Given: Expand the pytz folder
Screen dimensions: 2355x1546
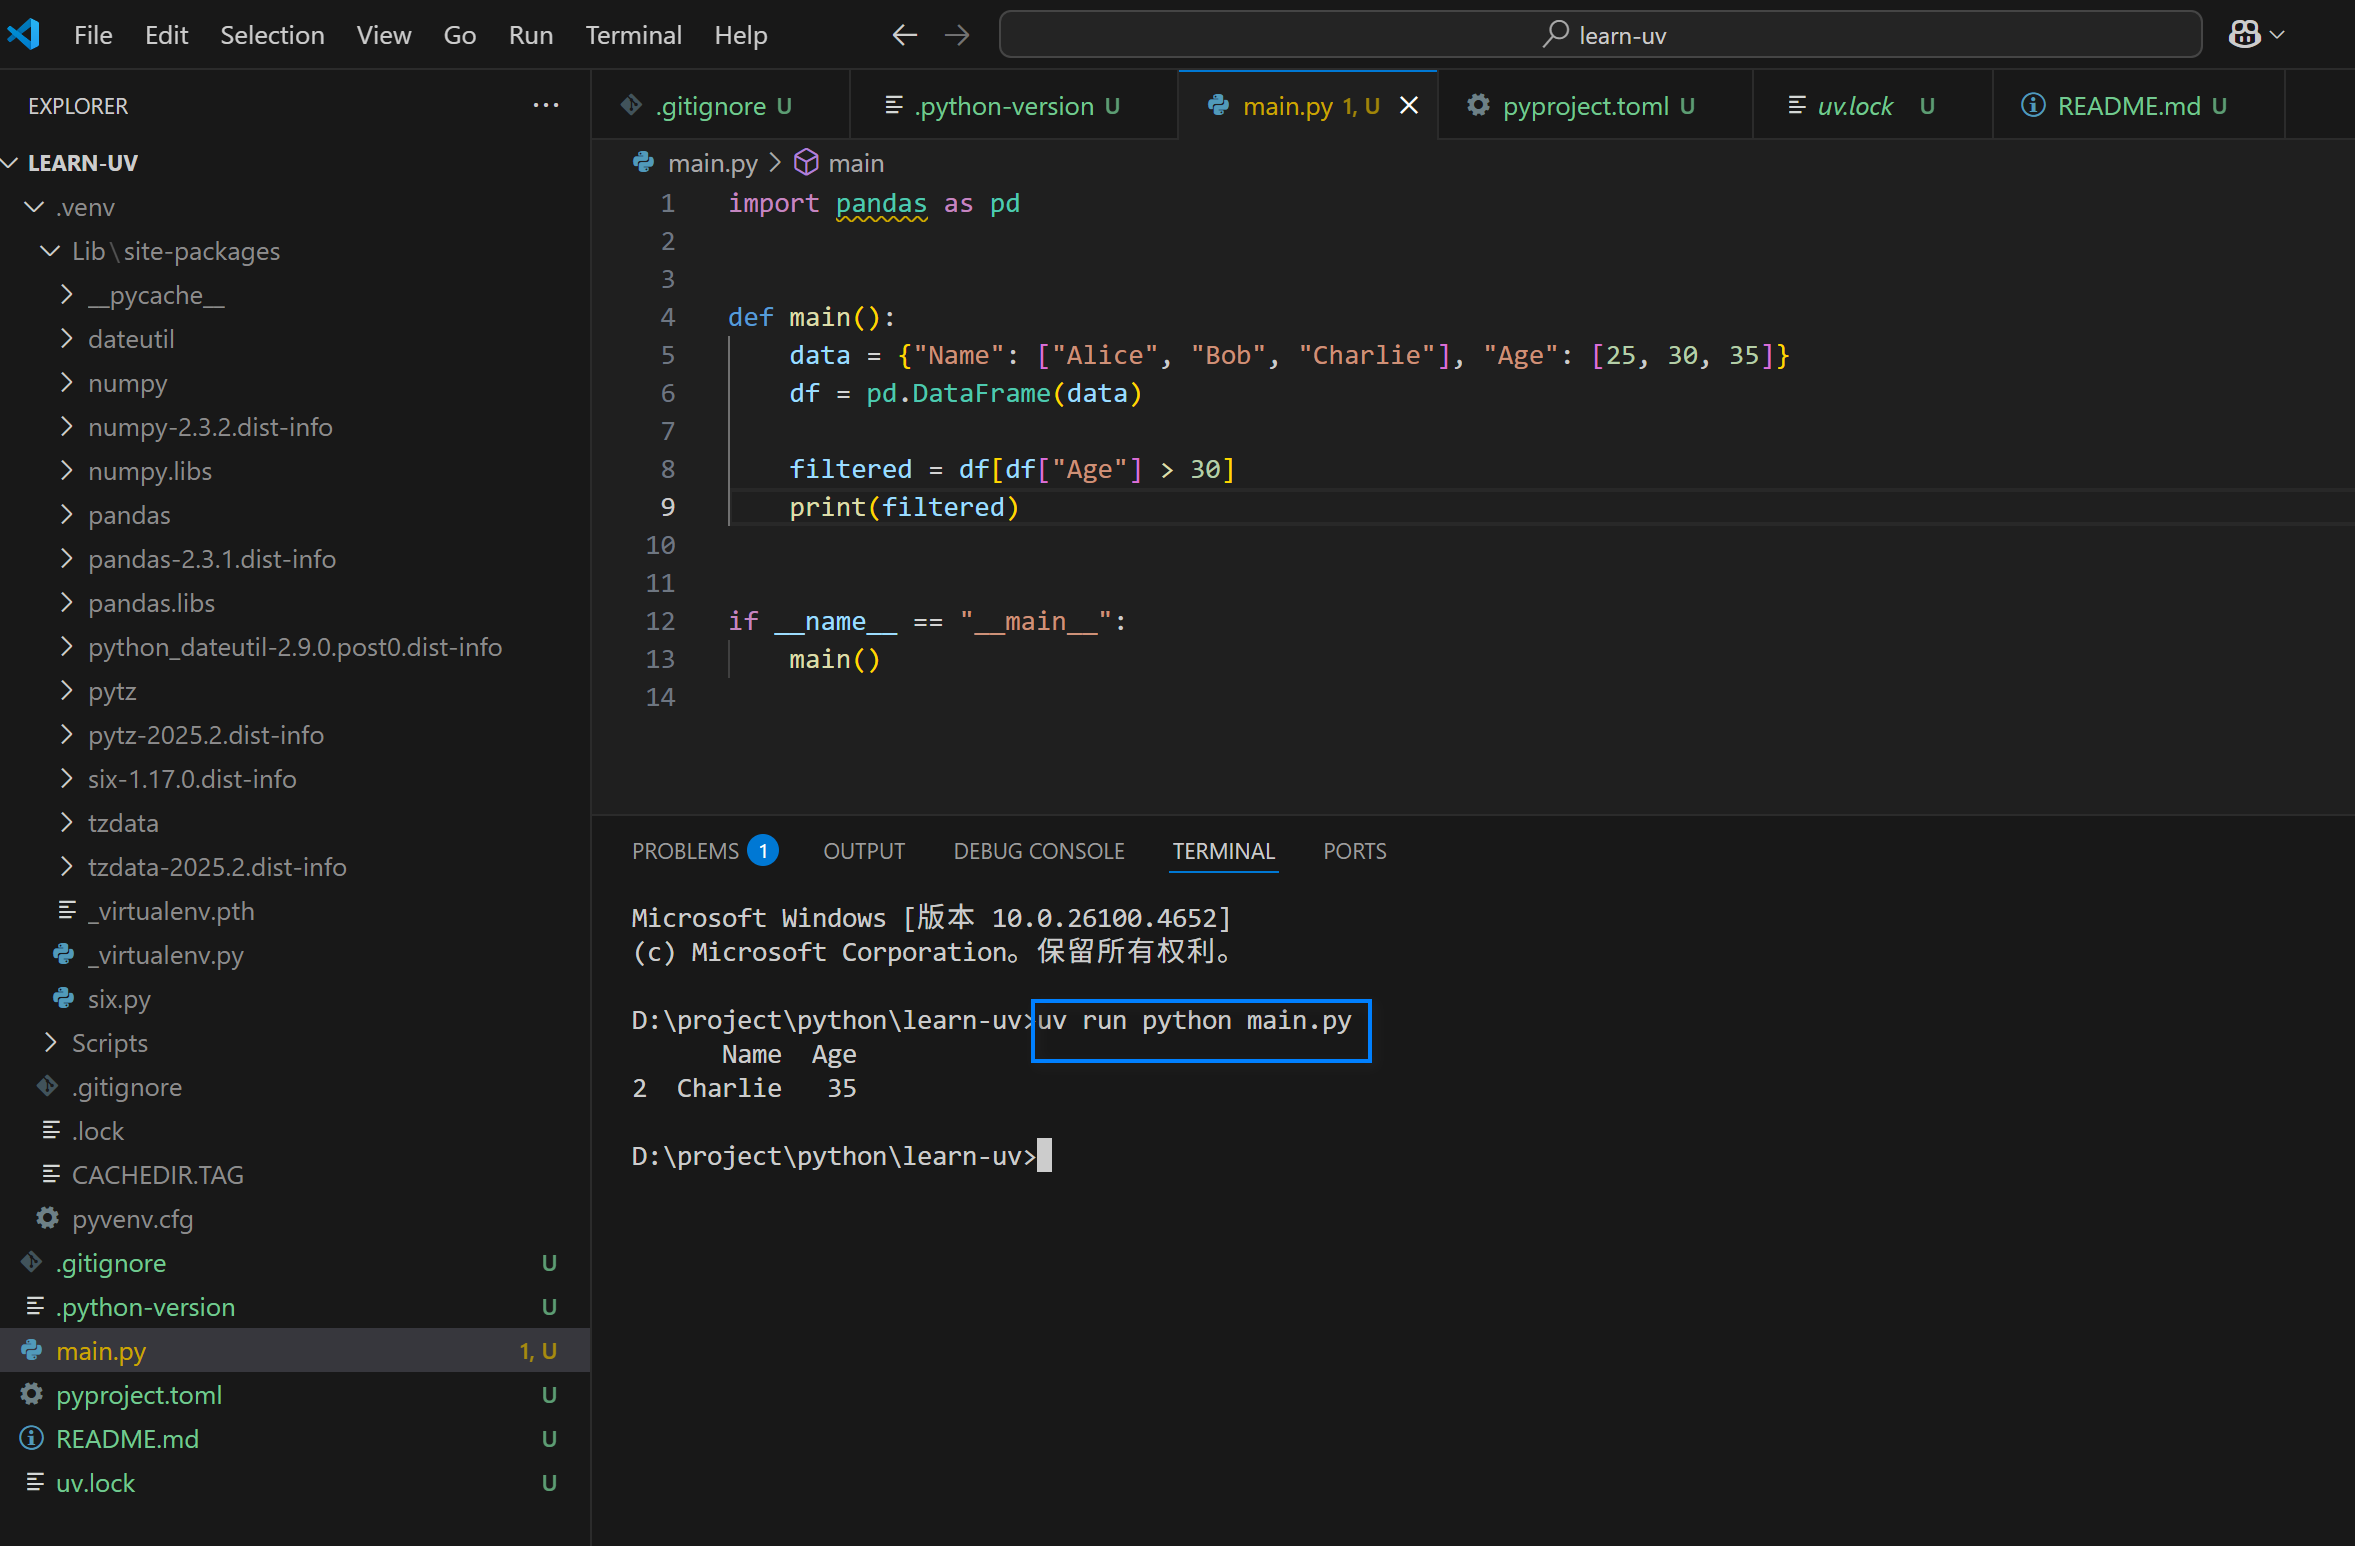Looking at the screenshot, I should (295, 691).
